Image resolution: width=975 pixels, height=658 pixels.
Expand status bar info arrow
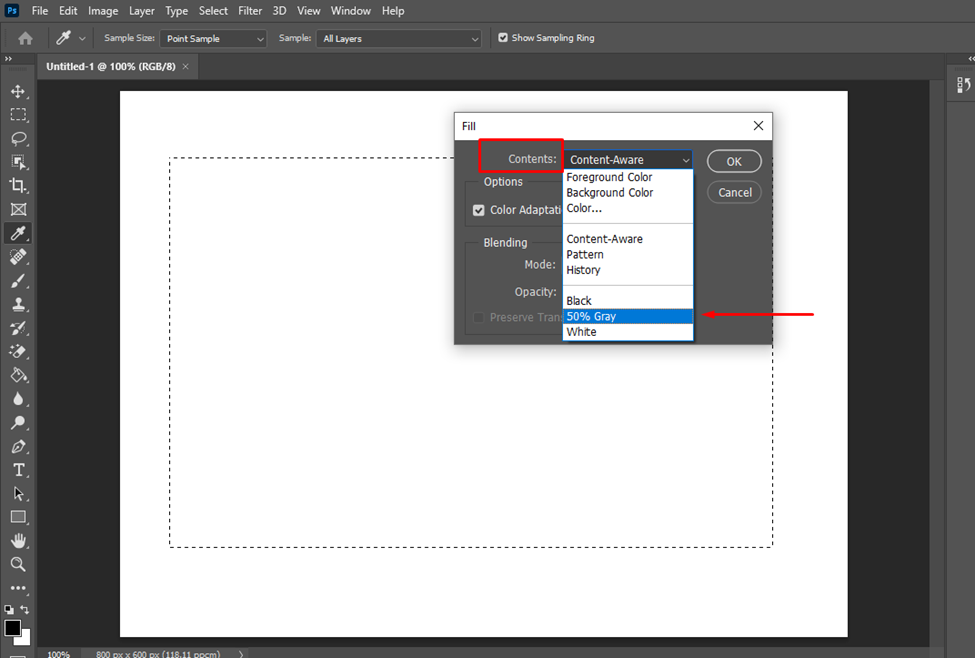(241, 654)
